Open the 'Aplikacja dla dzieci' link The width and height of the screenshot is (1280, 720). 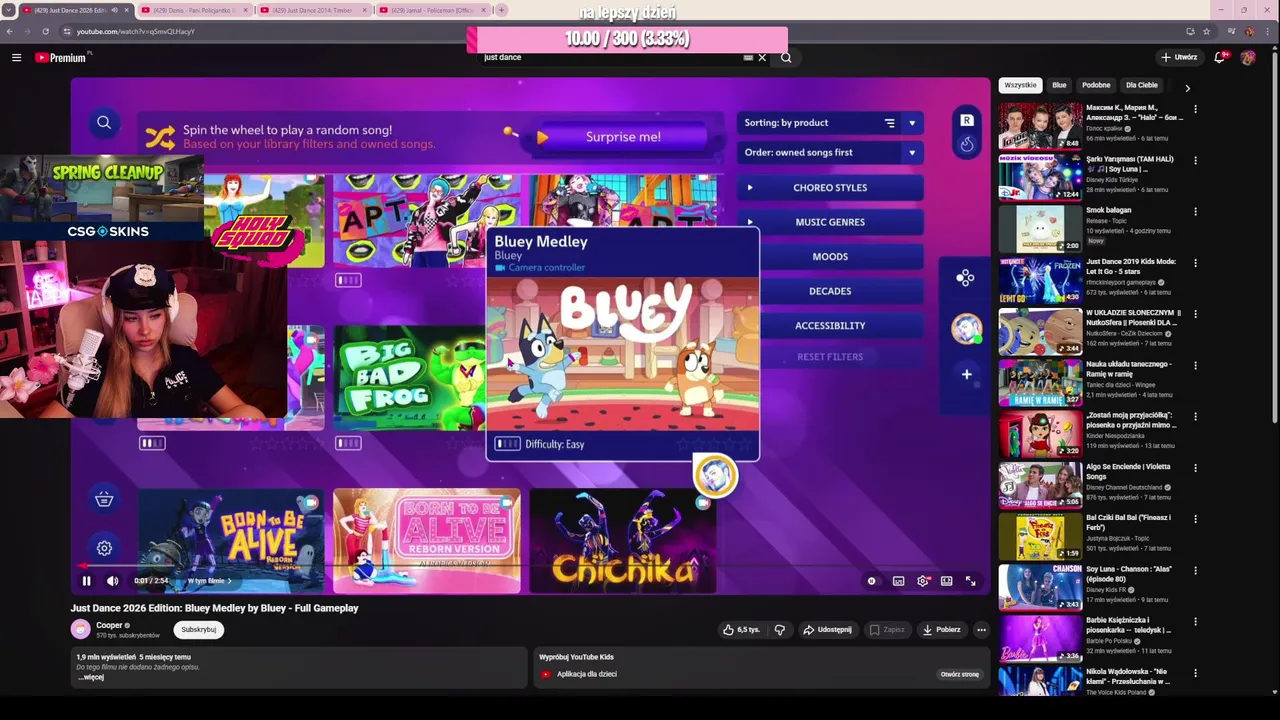pyautogui.click(x=587, y=674)
